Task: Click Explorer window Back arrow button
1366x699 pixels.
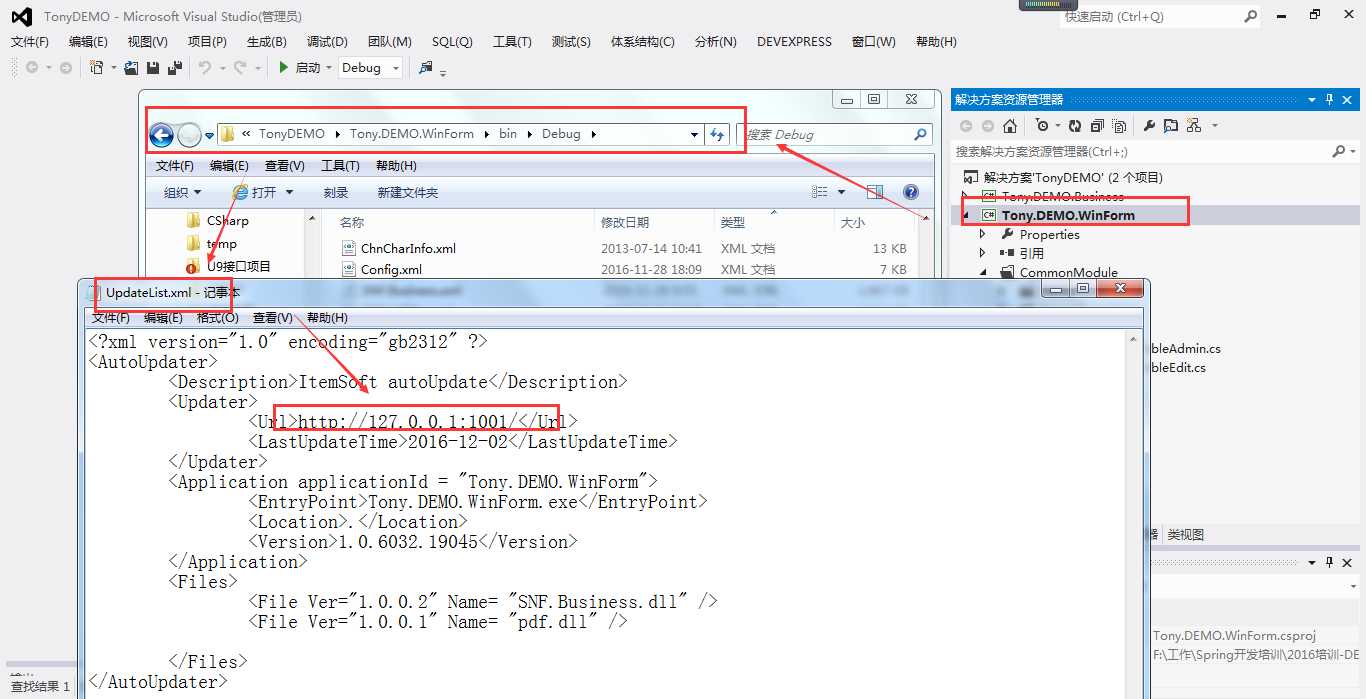Action: [161, 135]
